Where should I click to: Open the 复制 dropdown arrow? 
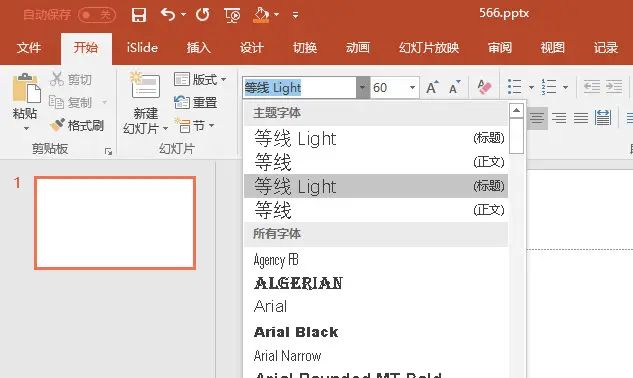pos(105,102)
